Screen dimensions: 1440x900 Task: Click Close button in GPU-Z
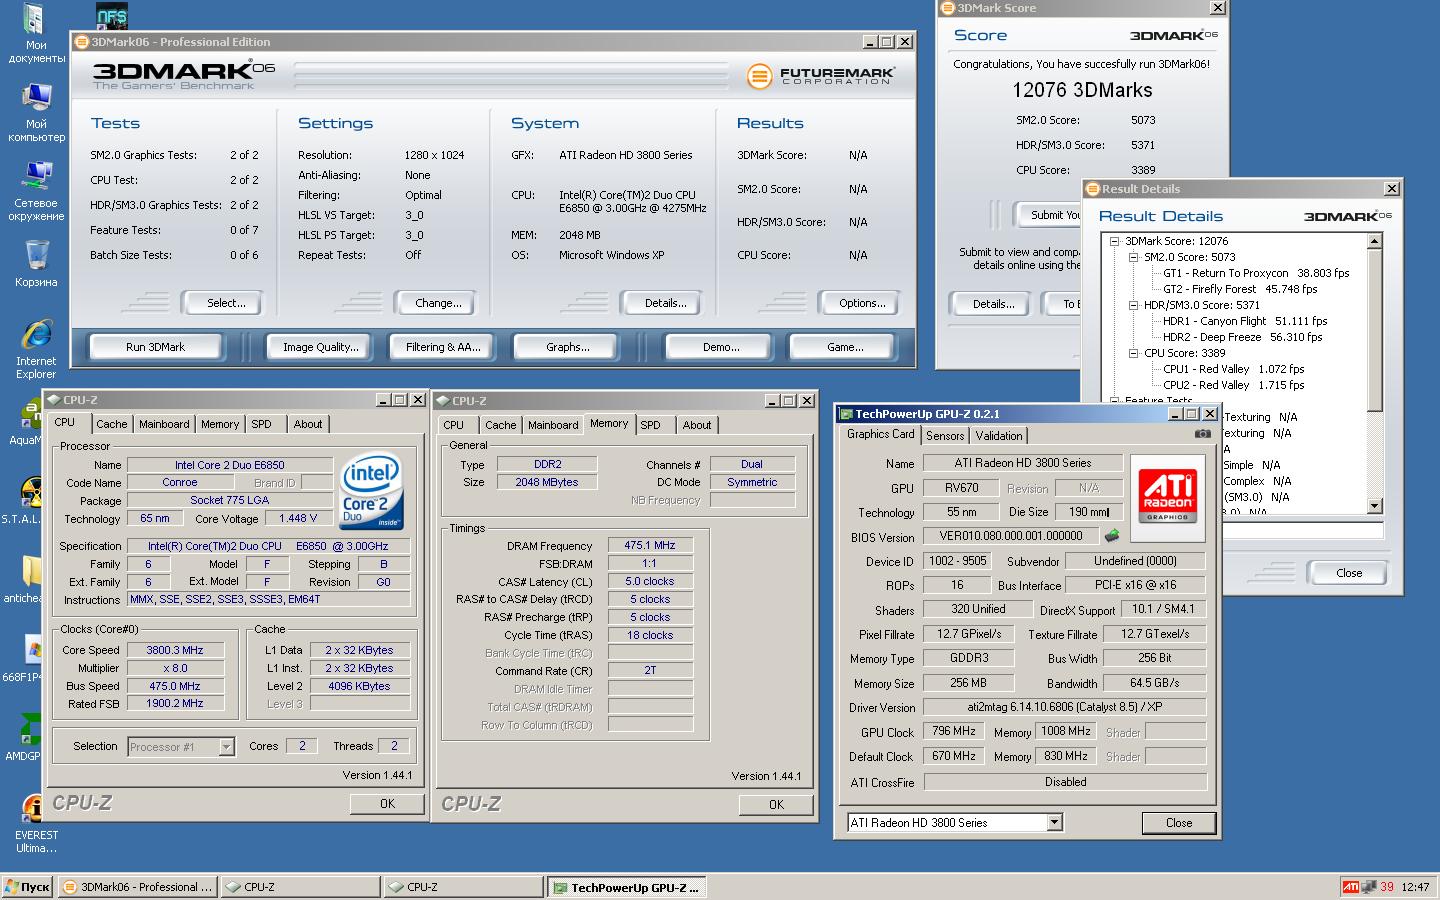(1178, 822)
